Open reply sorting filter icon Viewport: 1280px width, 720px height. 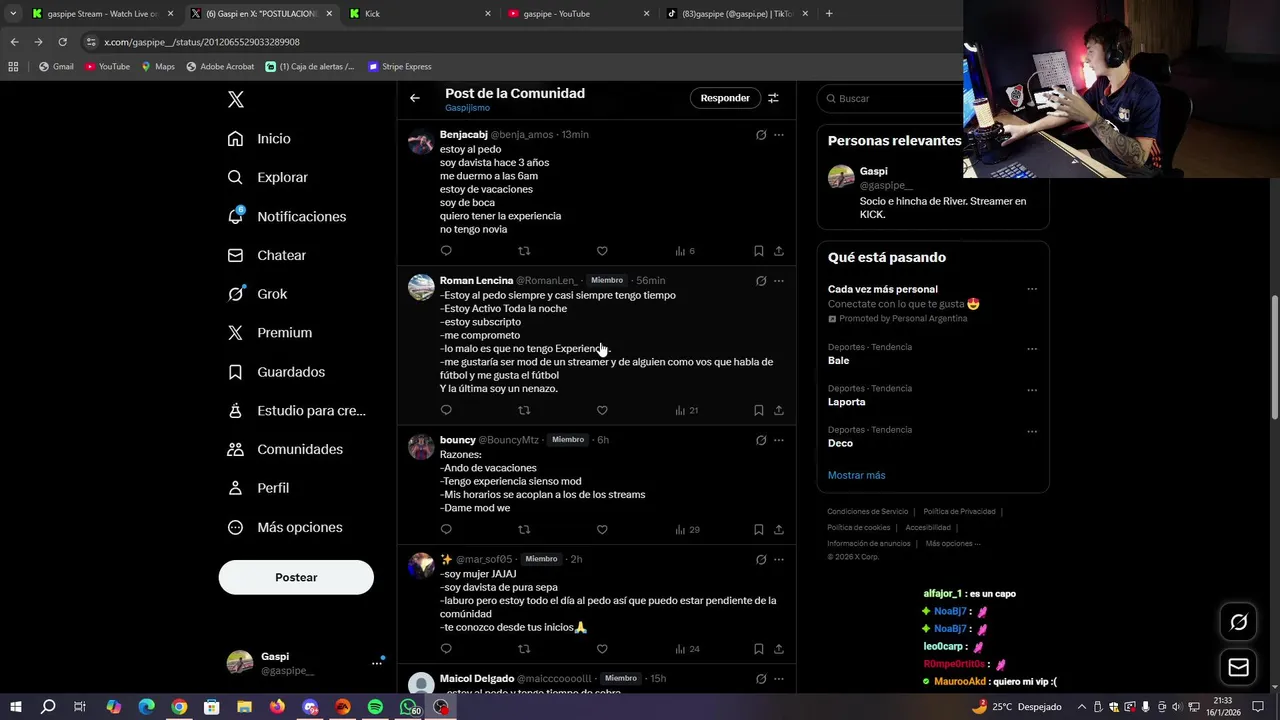773,98
